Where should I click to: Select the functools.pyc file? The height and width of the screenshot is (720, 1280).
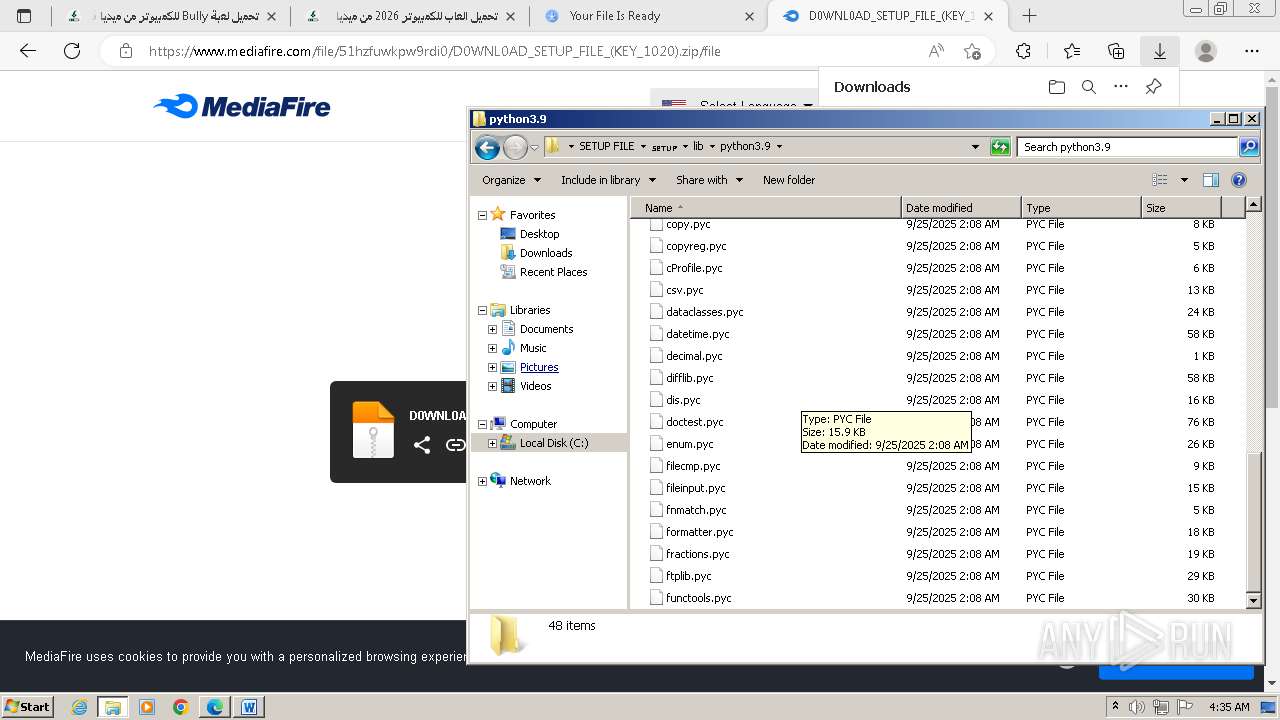pos(698,598)
